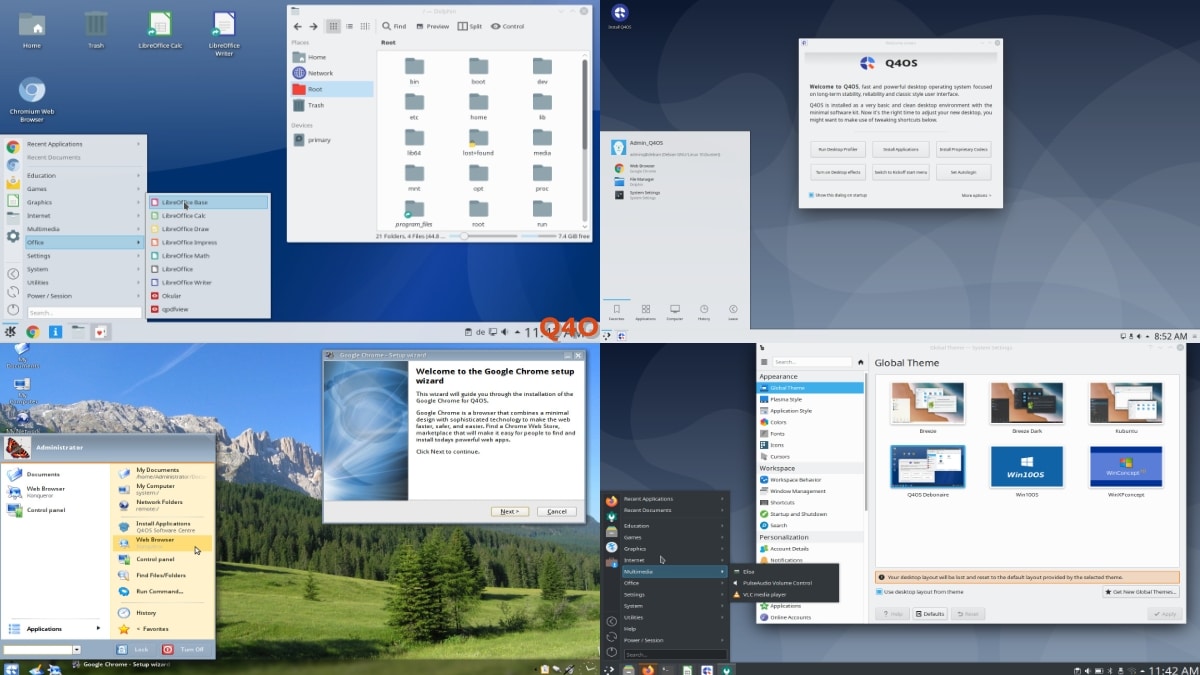Expand Education submenu in light application menu
Viewport: 1200px width, 675px height.
click(x=84, y=175)
